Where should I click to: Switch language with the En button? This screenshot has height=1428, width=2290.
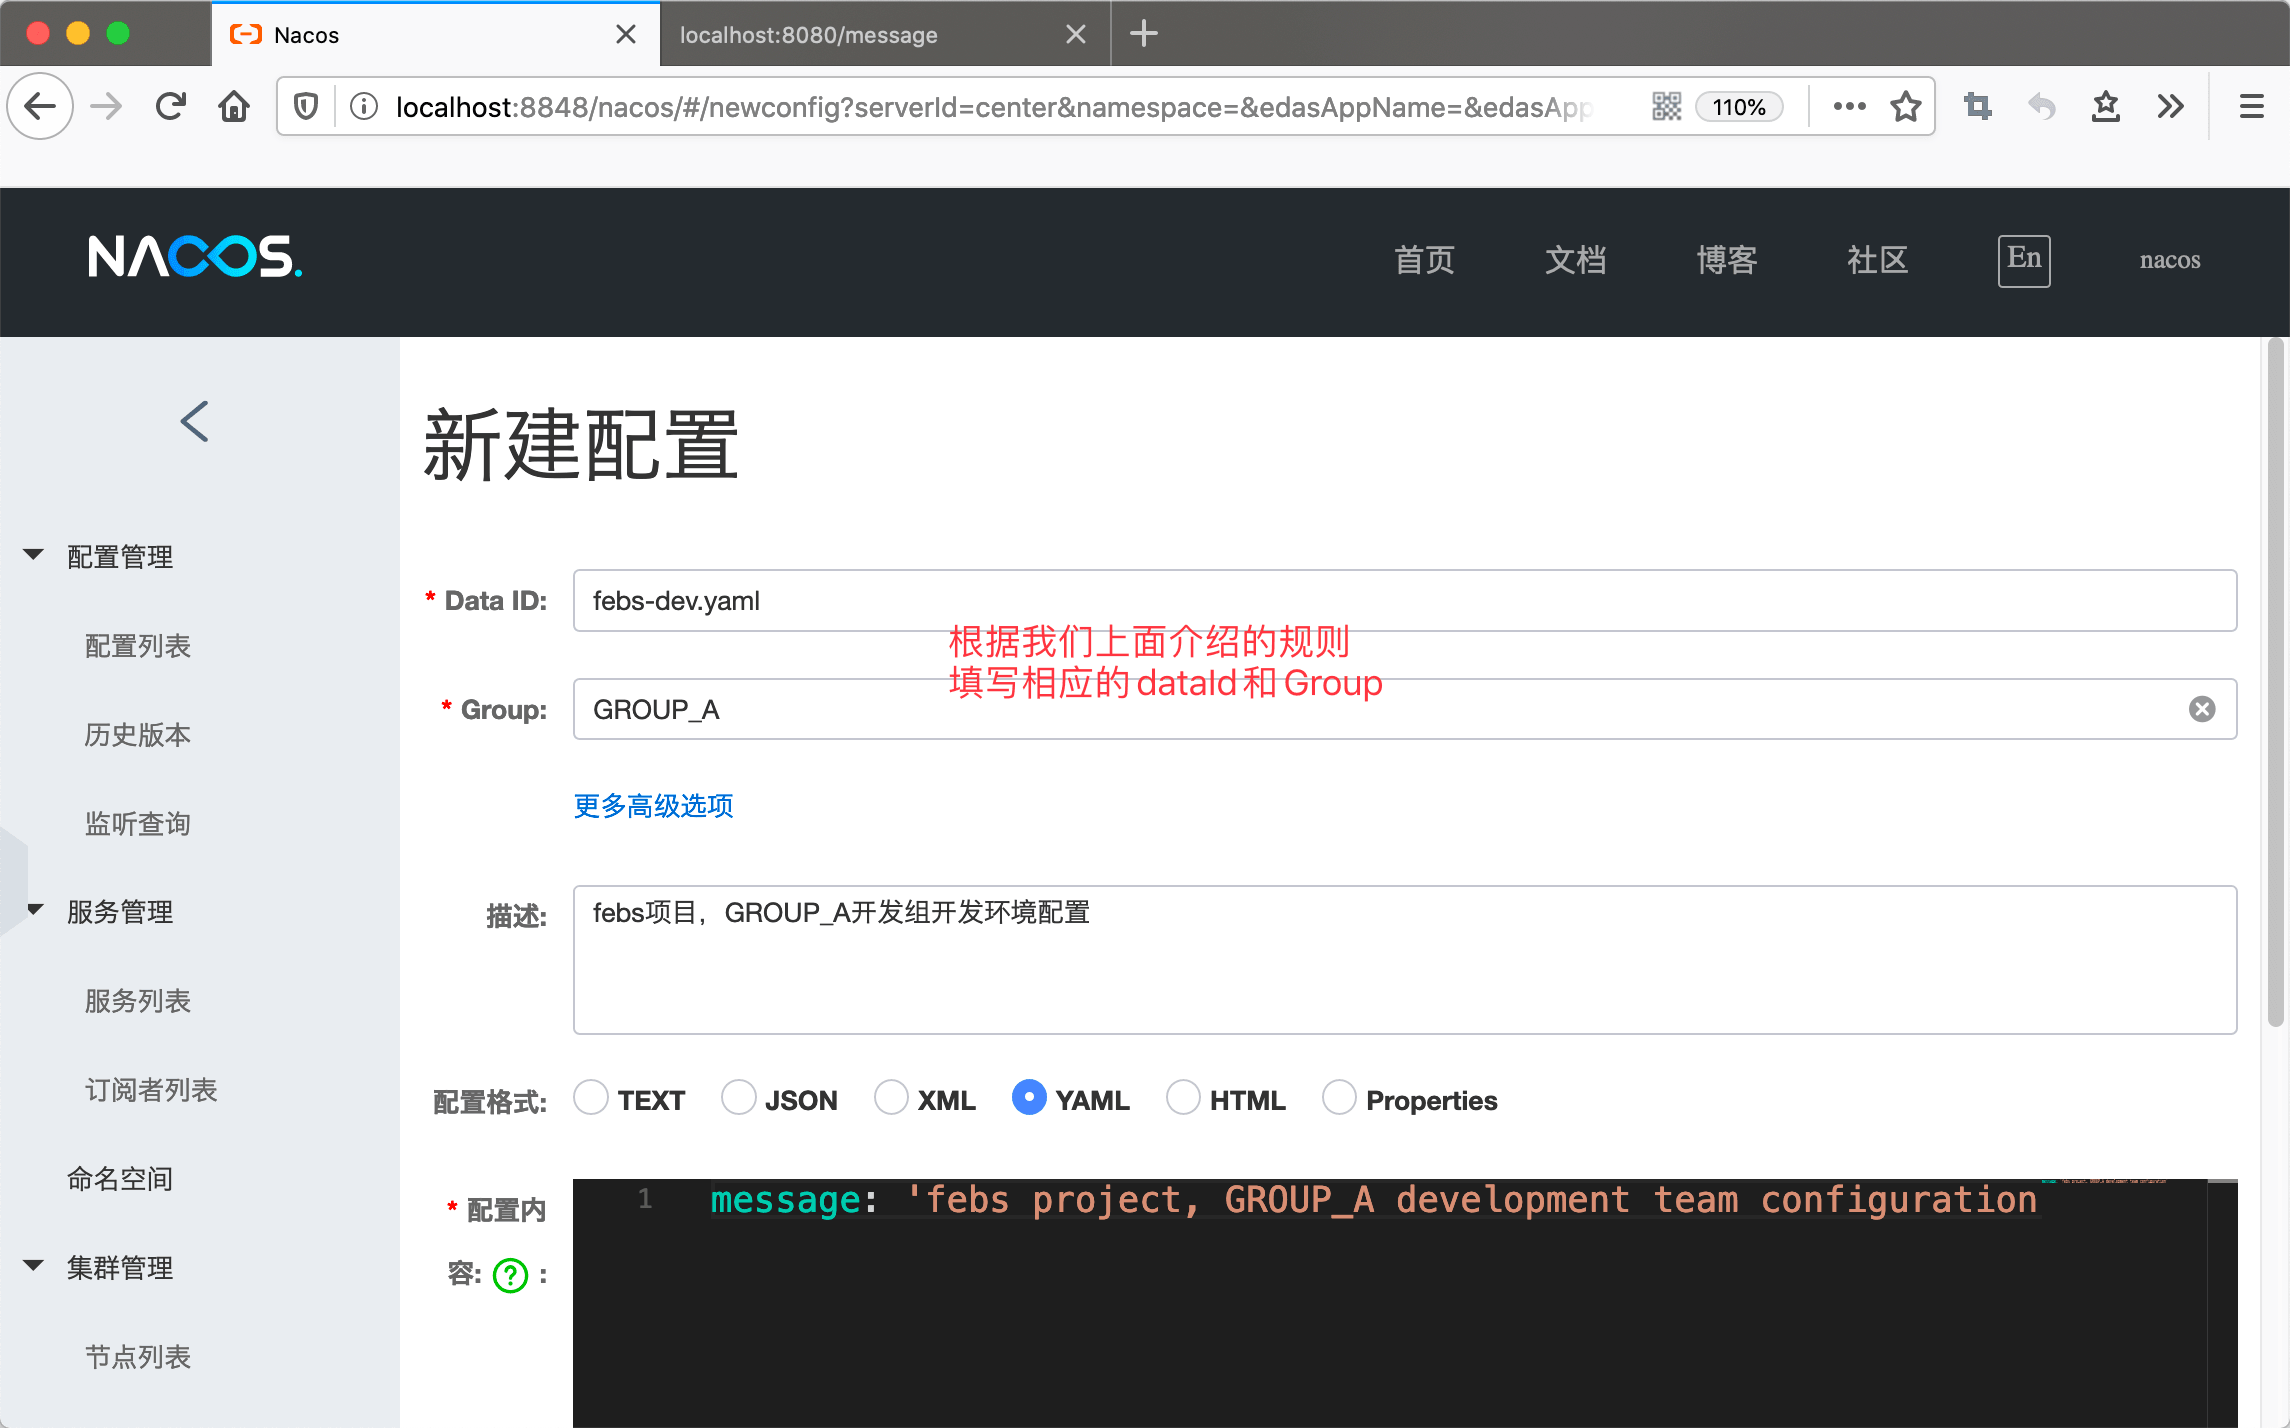point(2024,261)
